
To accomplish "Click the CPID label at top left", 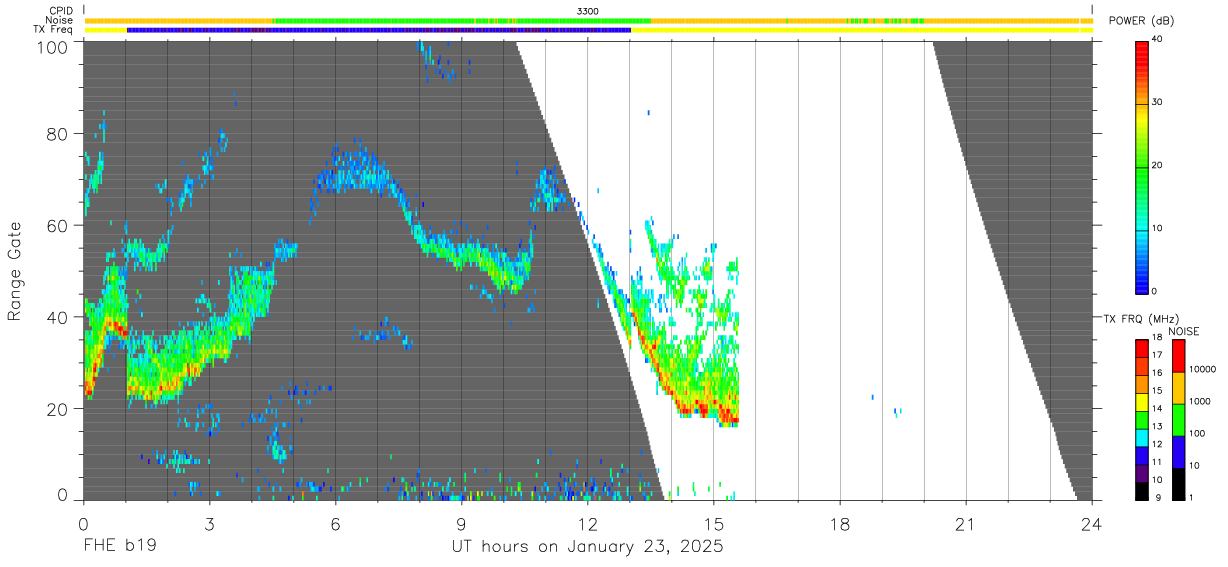I will (x=60, y=11).
